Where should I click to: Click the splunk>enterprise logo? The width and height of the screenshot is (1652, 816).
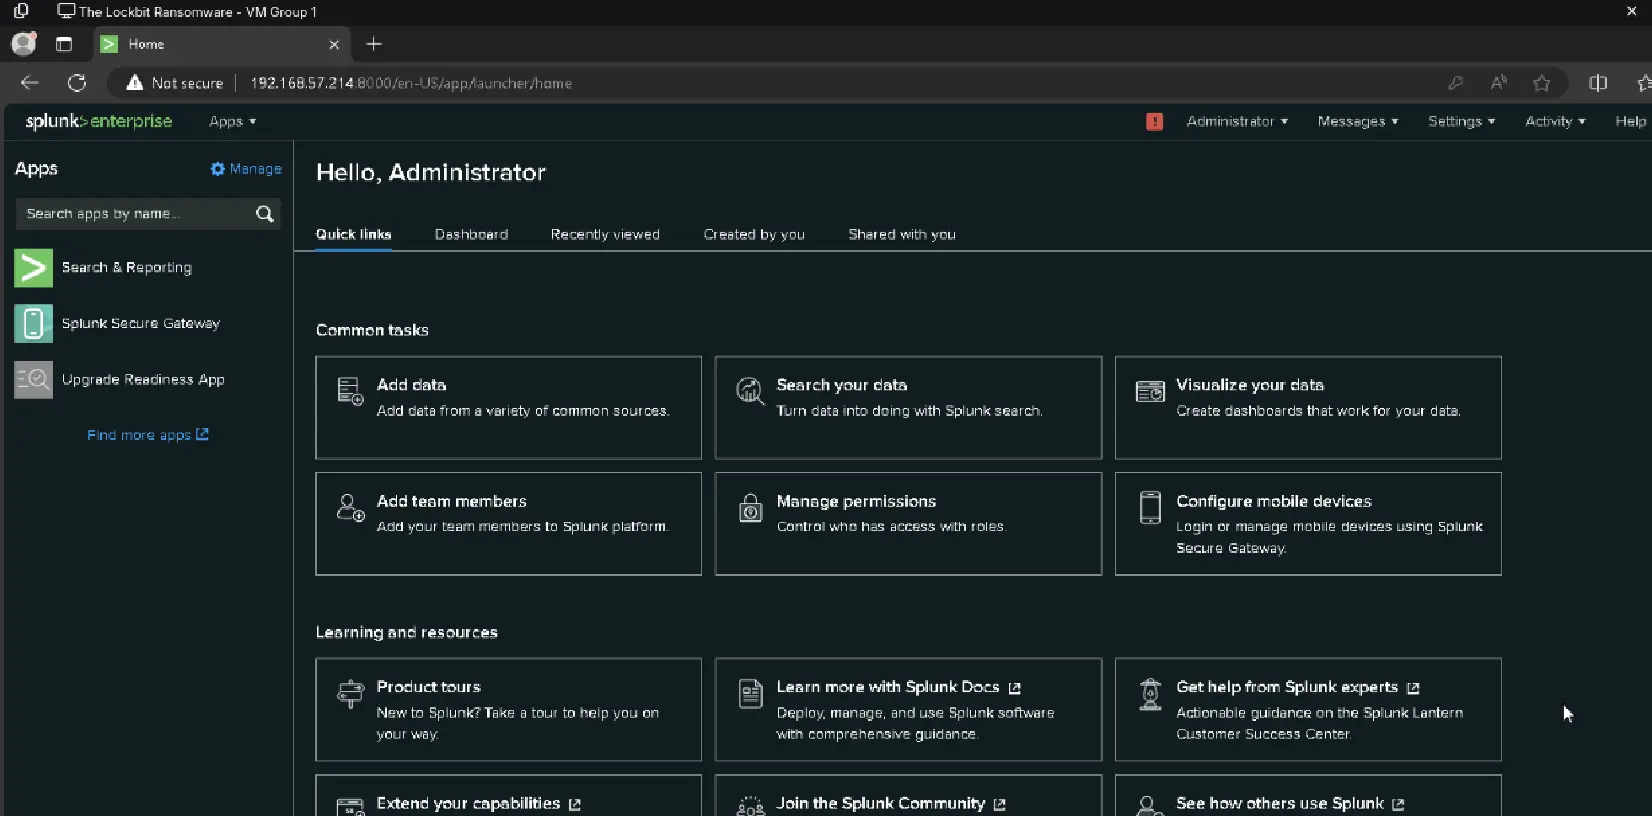(x=98, y=121)
